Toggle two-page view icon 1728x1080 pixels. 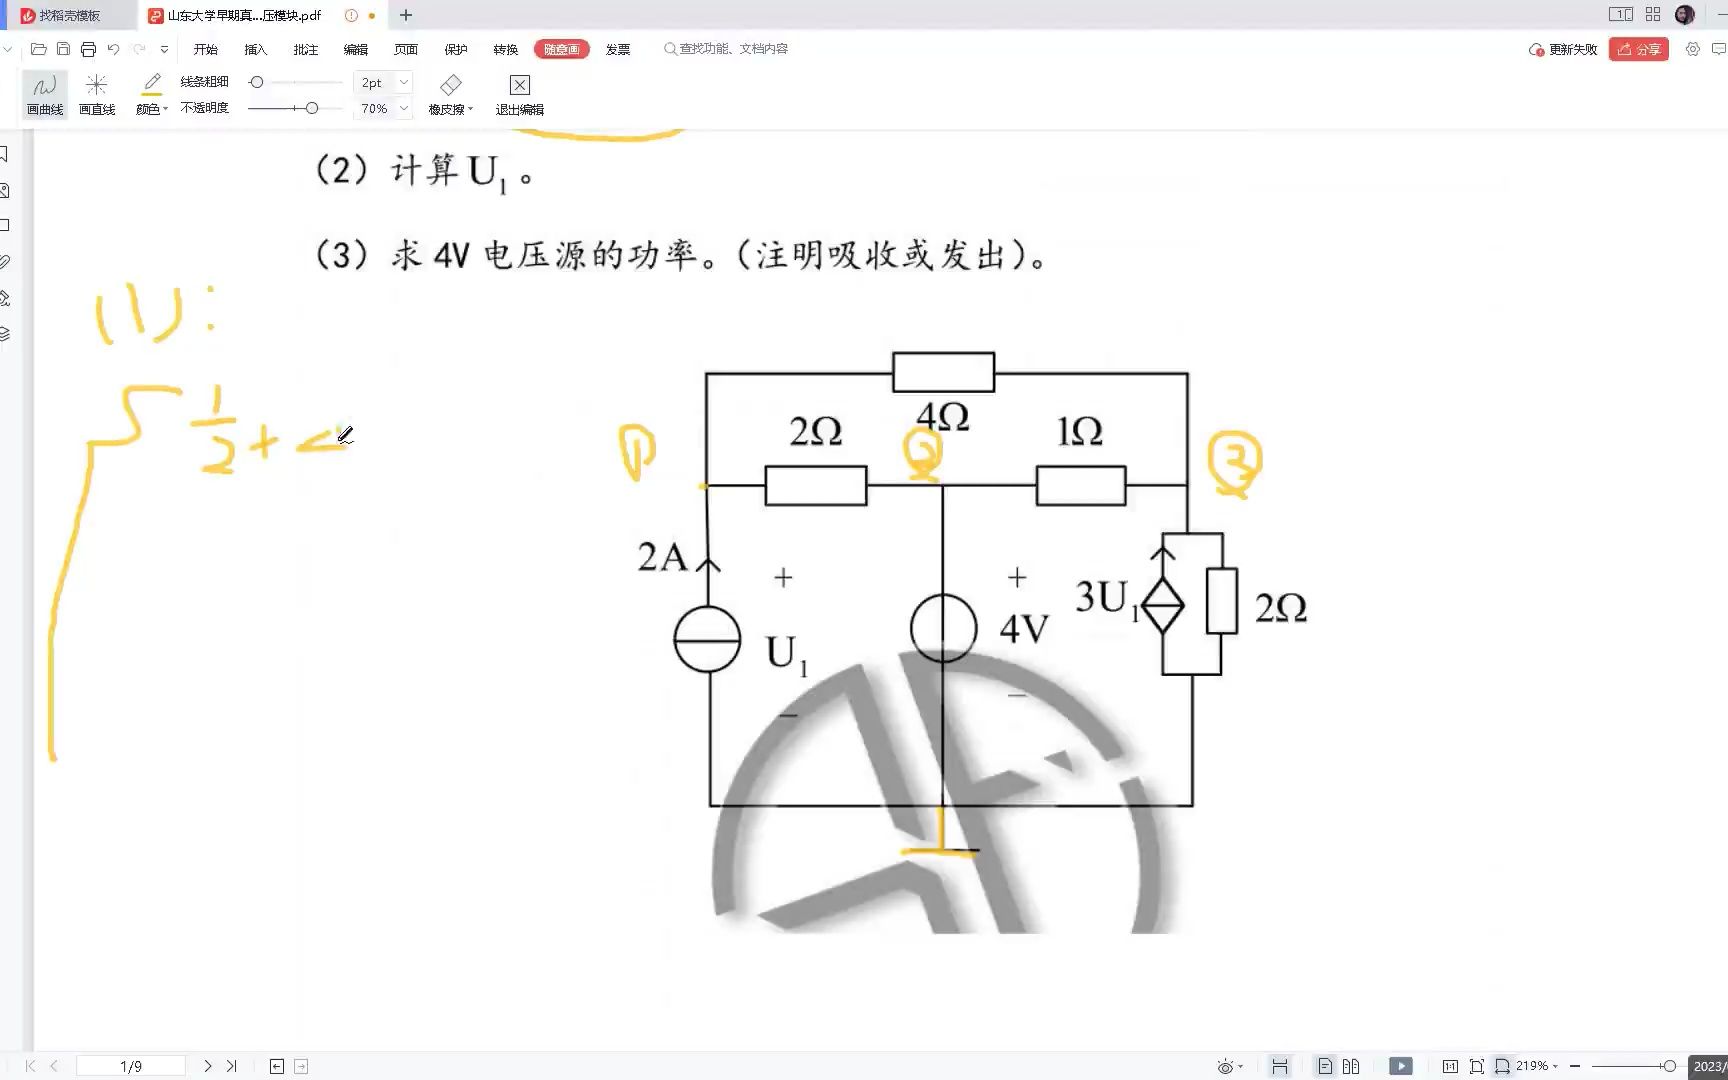pos(1351,1067)
